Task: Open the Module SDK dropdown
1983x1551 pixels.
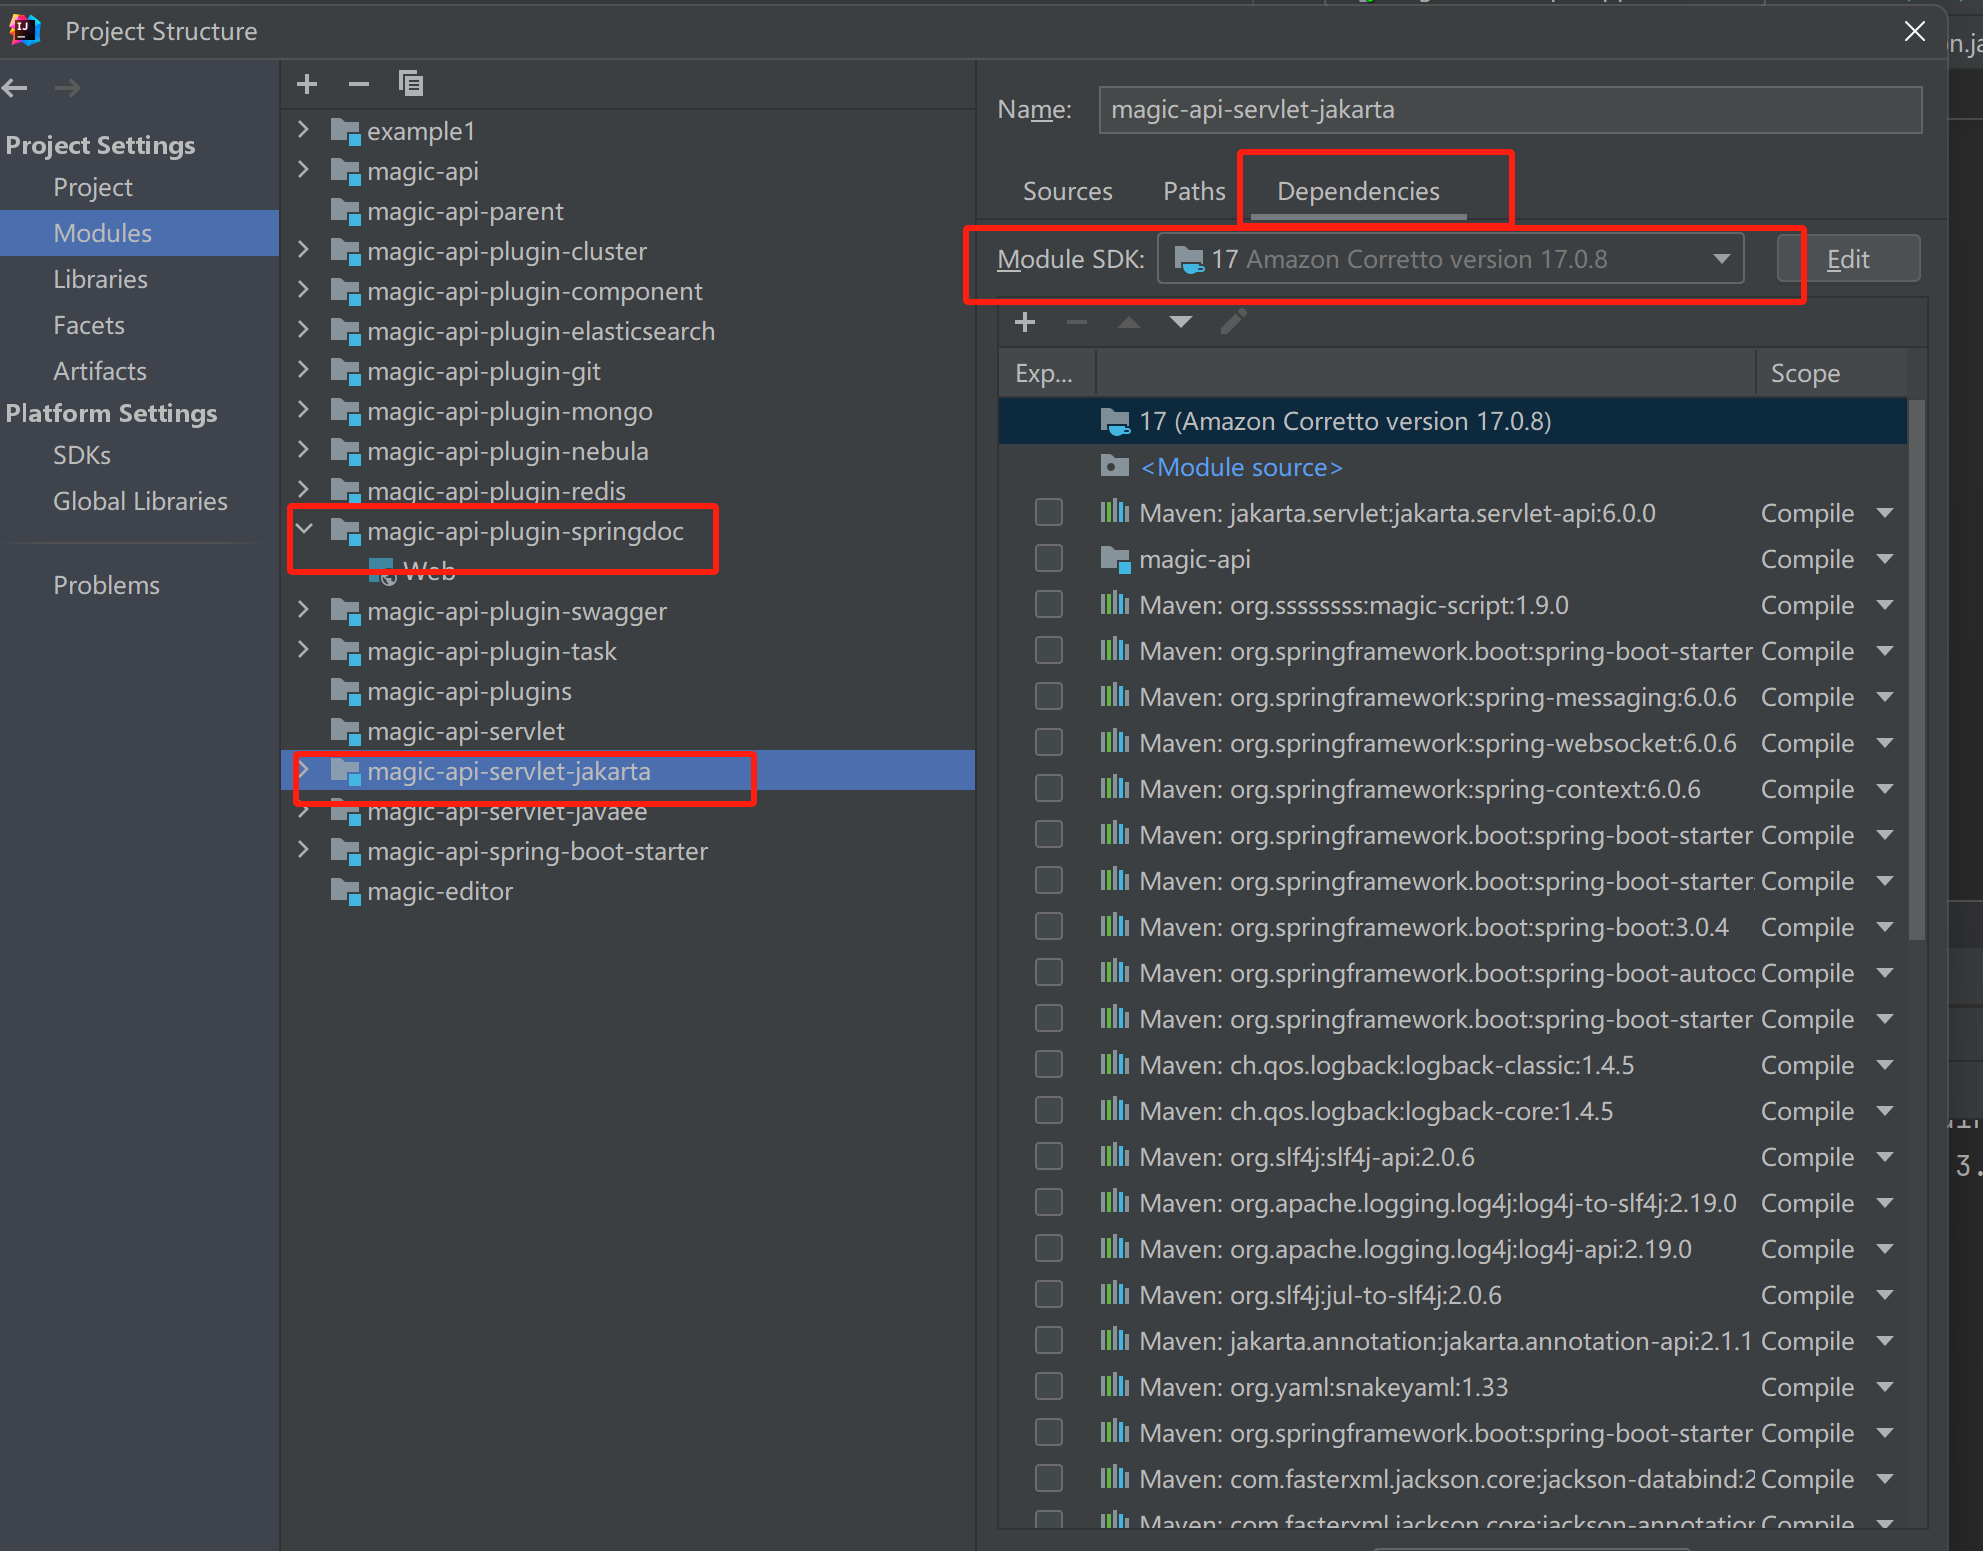Action: pos(1450,259)
